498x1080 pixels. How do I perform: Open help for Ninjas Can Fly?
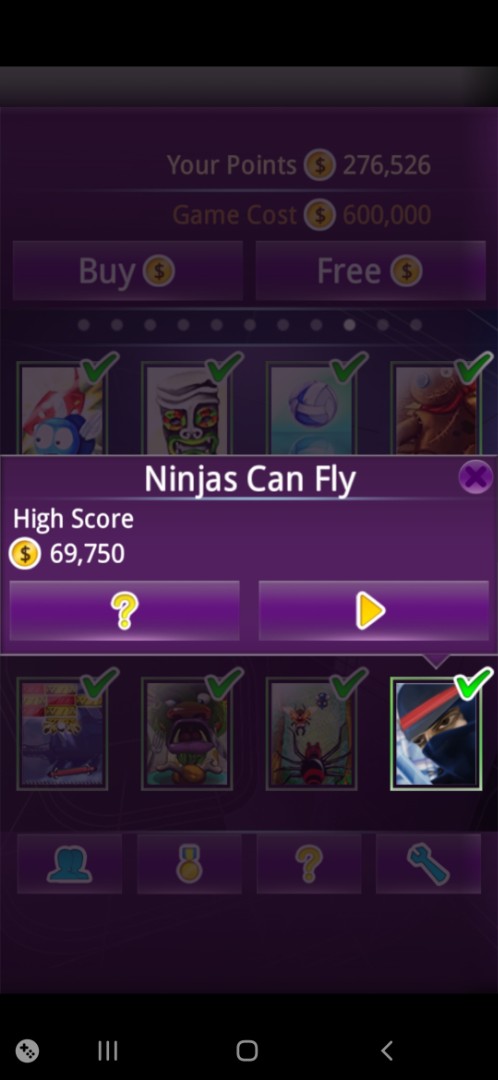pos(125,610)
